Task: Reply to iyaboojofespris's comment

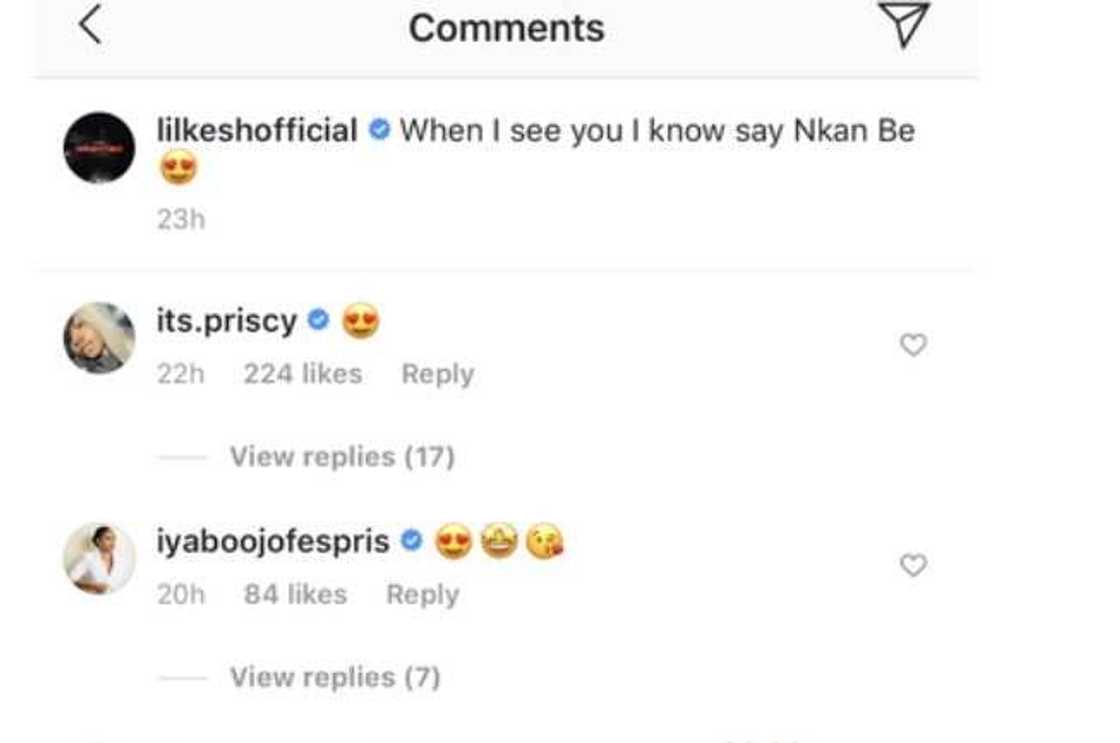Action: (x=424, y=594)
